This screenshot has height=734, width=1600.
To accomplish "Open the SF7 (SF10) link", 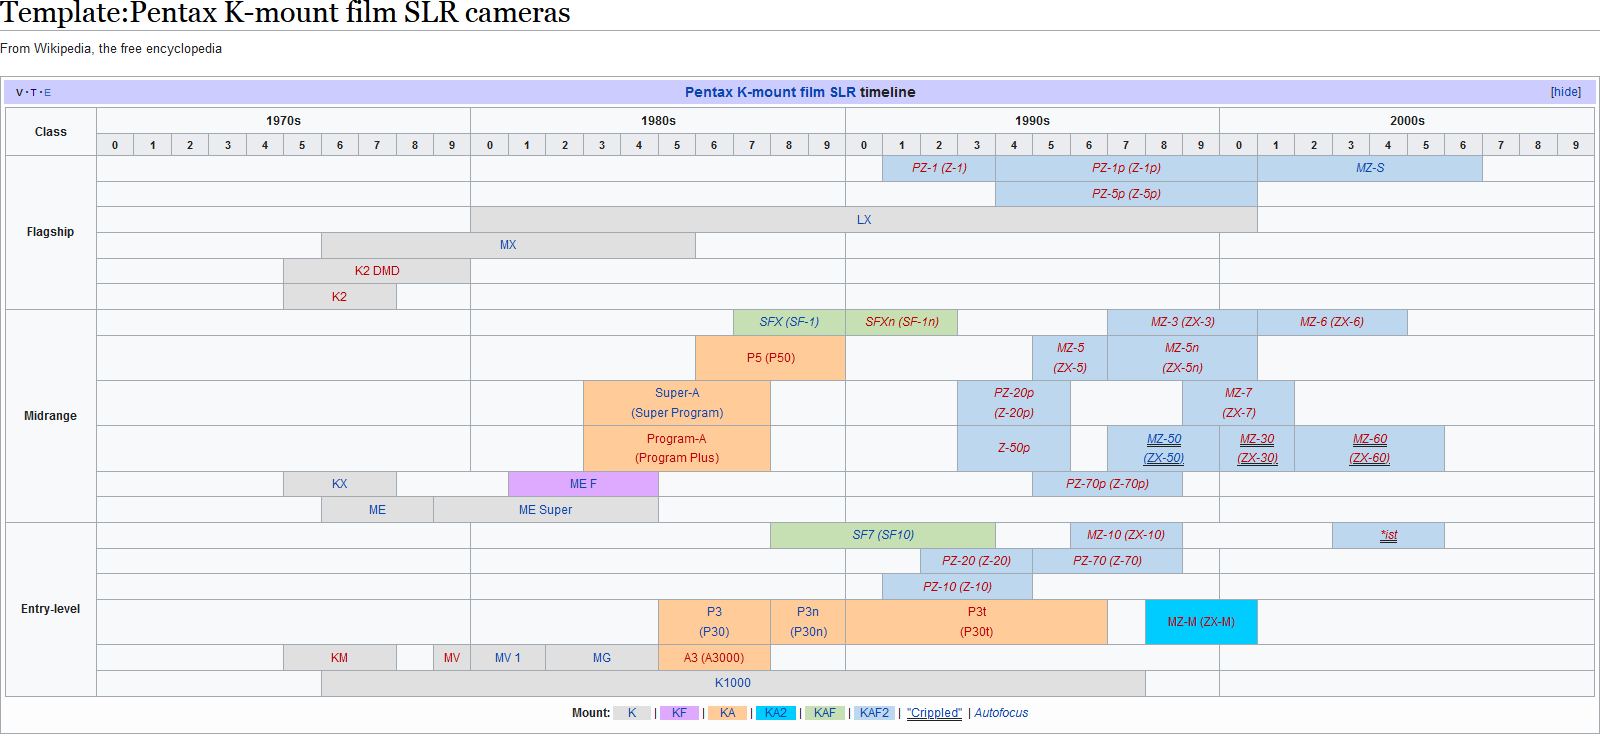I will pyautogui.click(x=883, y=535).
